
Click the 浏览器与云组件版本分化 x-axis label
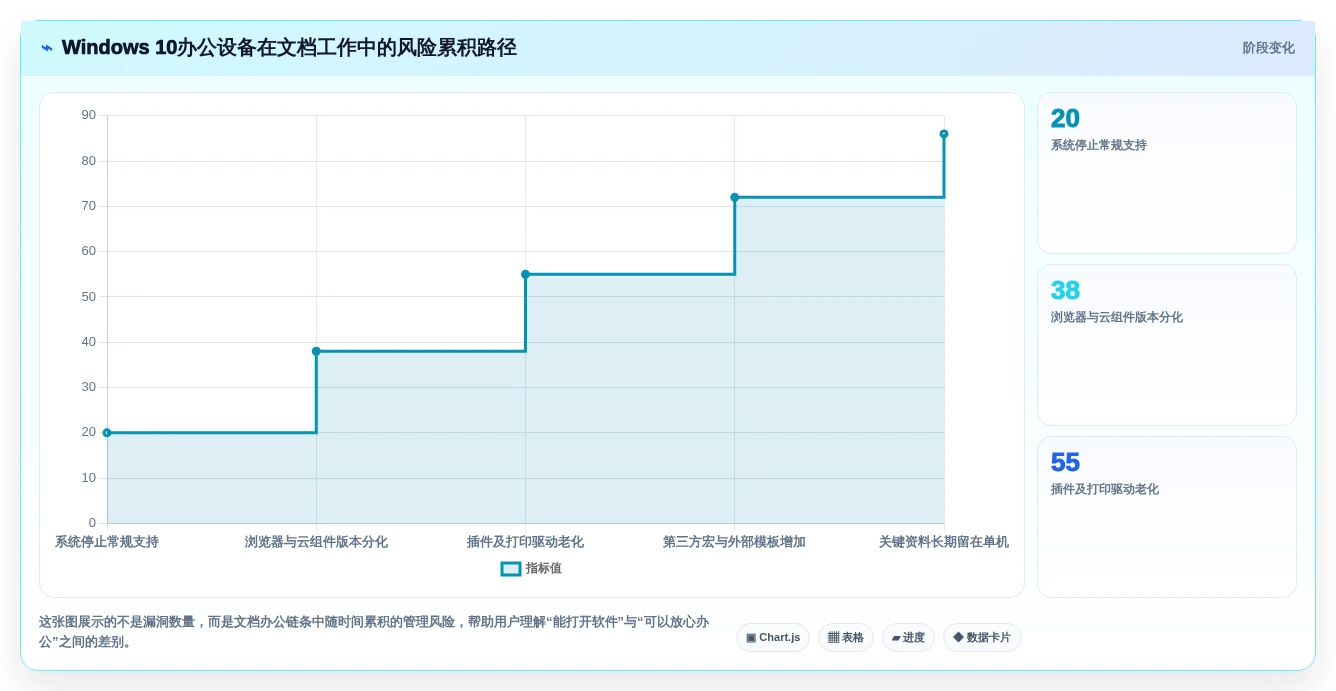316,542
